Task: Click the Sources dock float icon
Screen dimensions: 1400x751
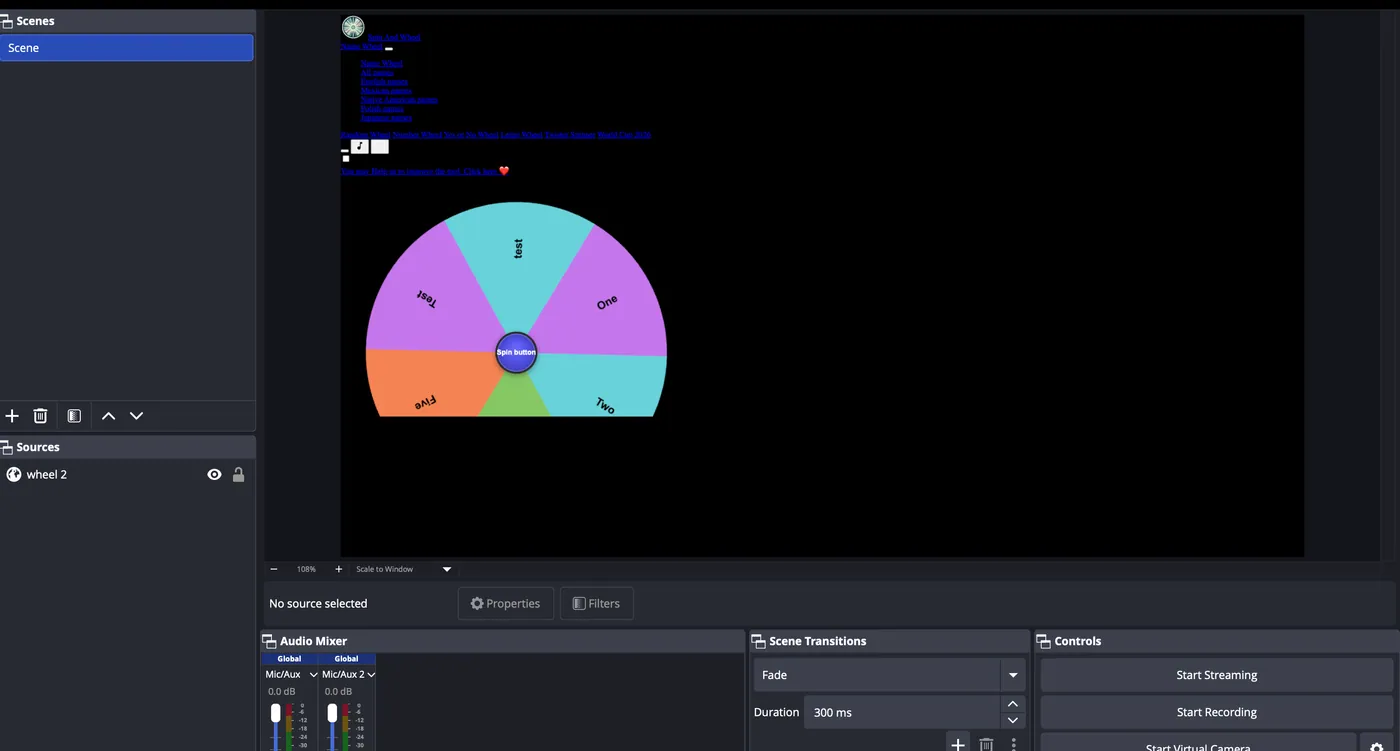Action: pos(6,447)
